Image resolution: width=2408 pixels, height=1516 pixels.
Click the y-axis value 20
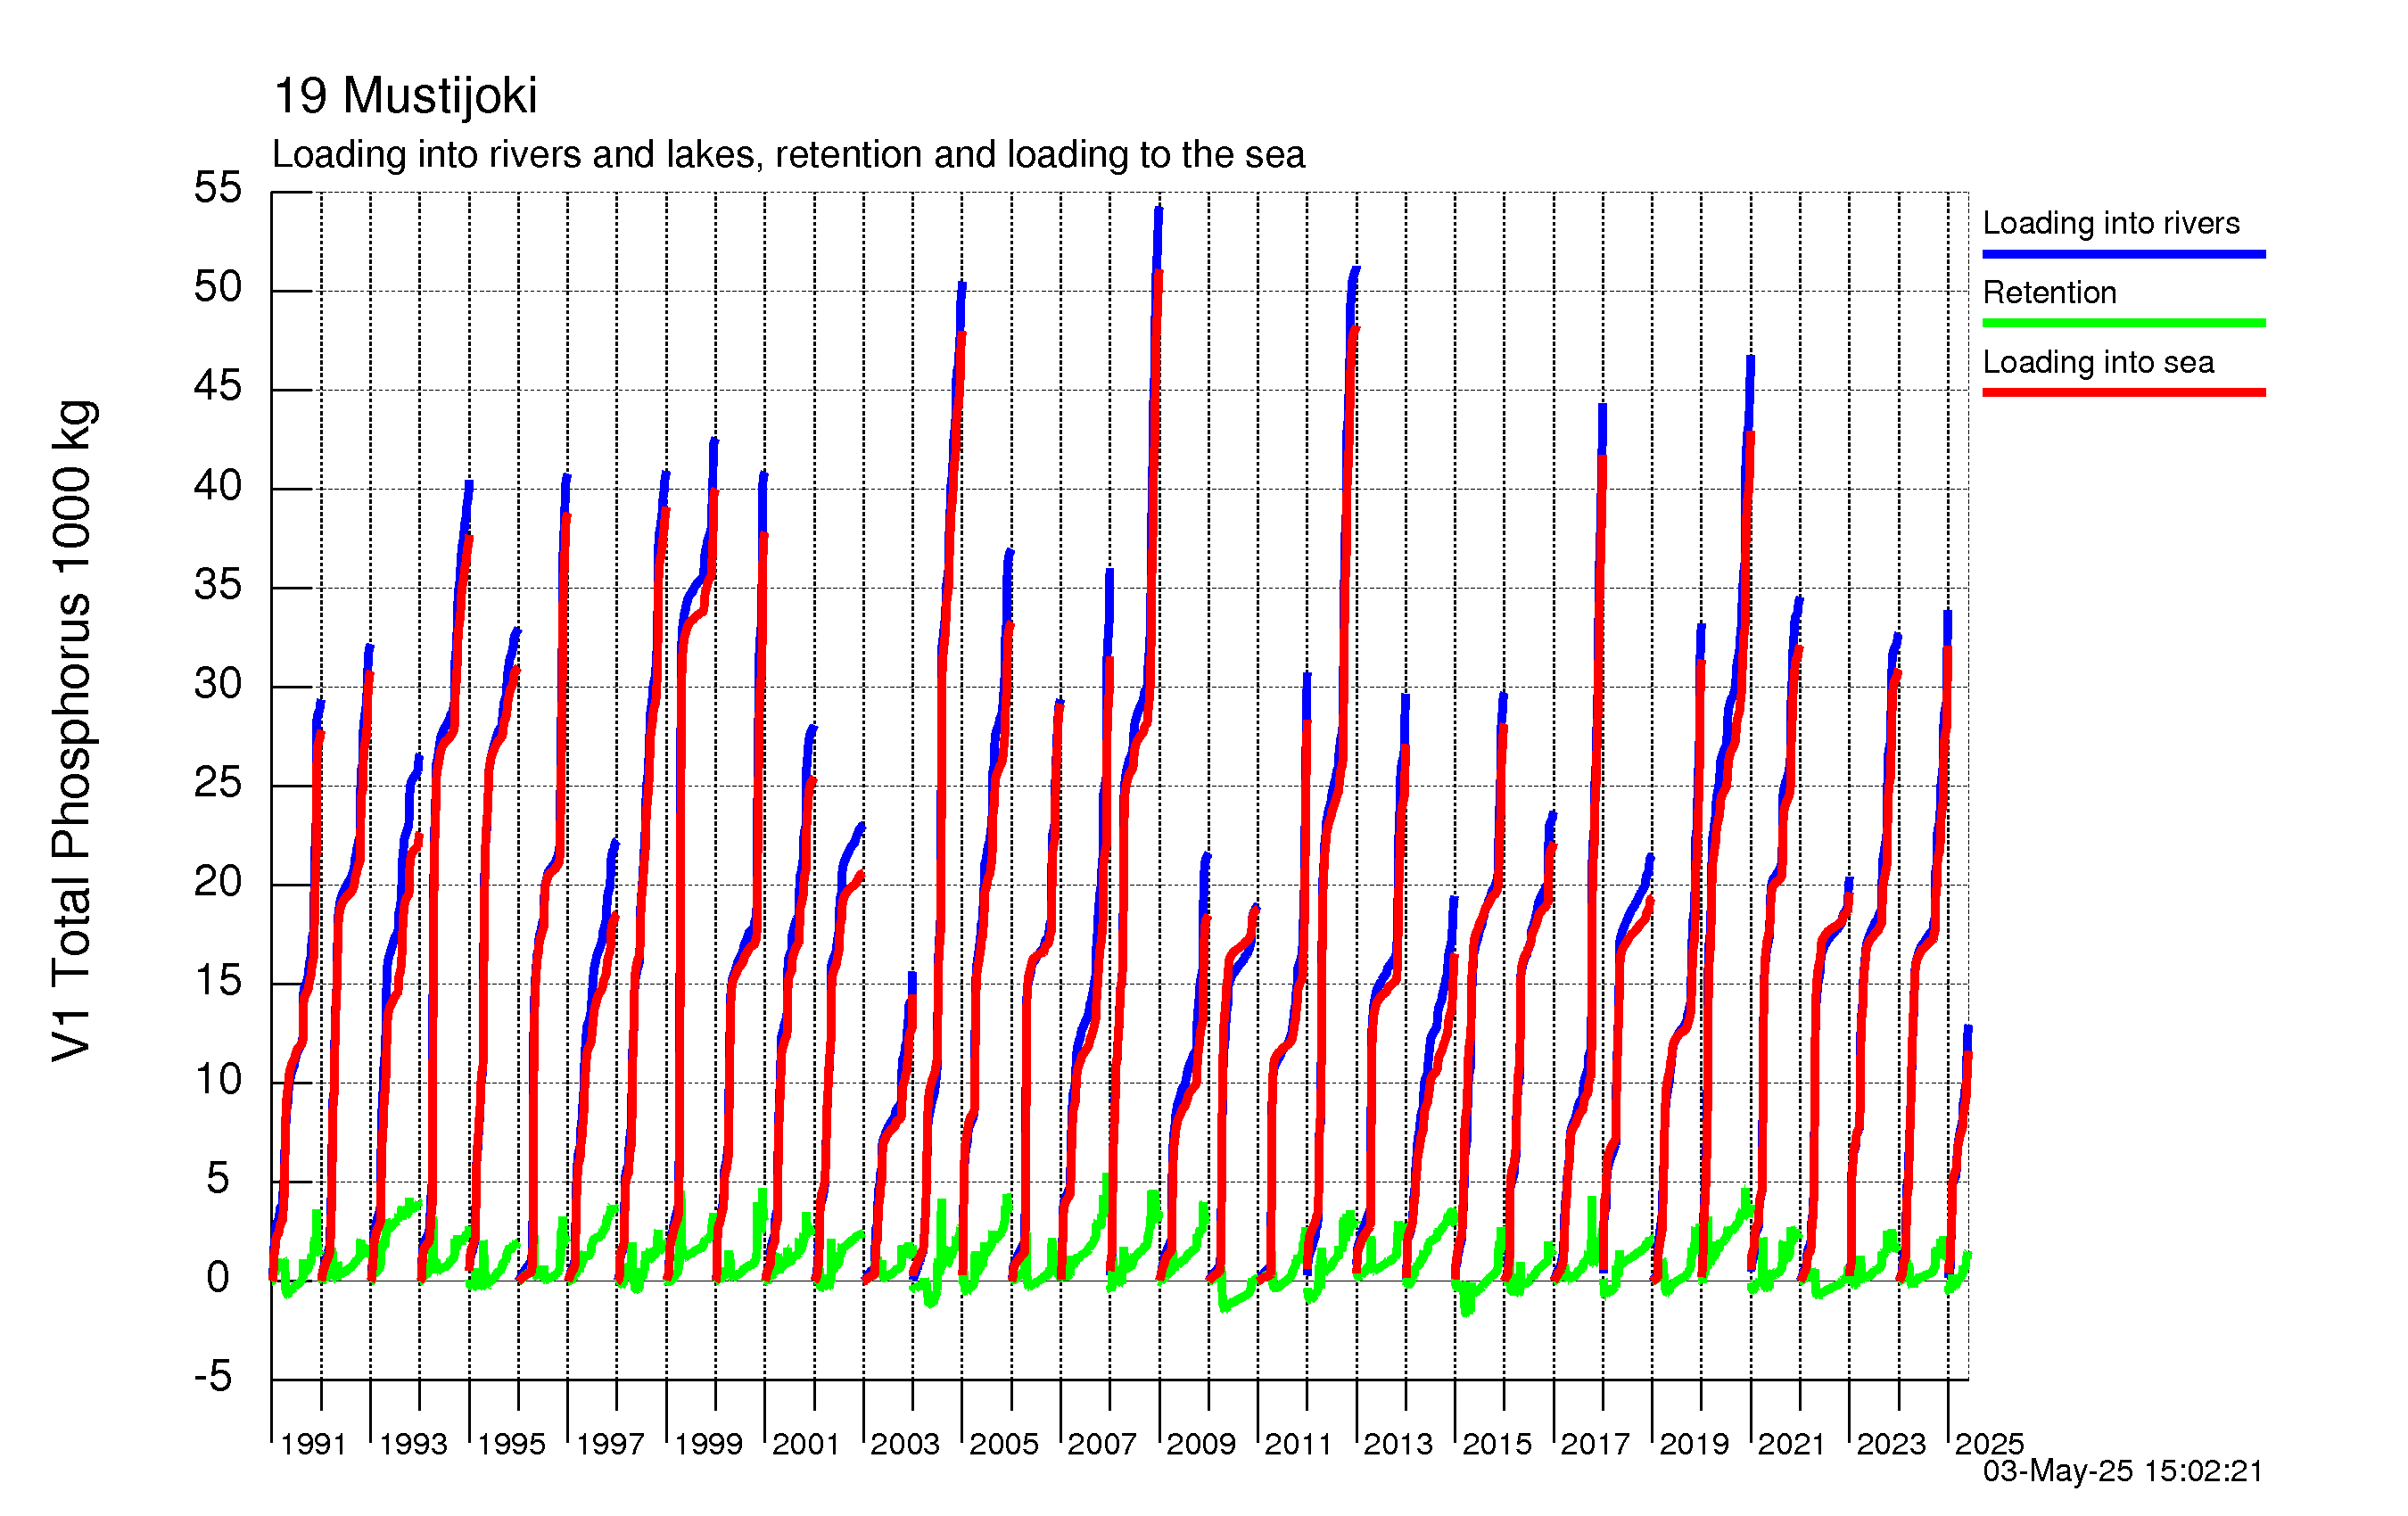click(x=218, y=882)
